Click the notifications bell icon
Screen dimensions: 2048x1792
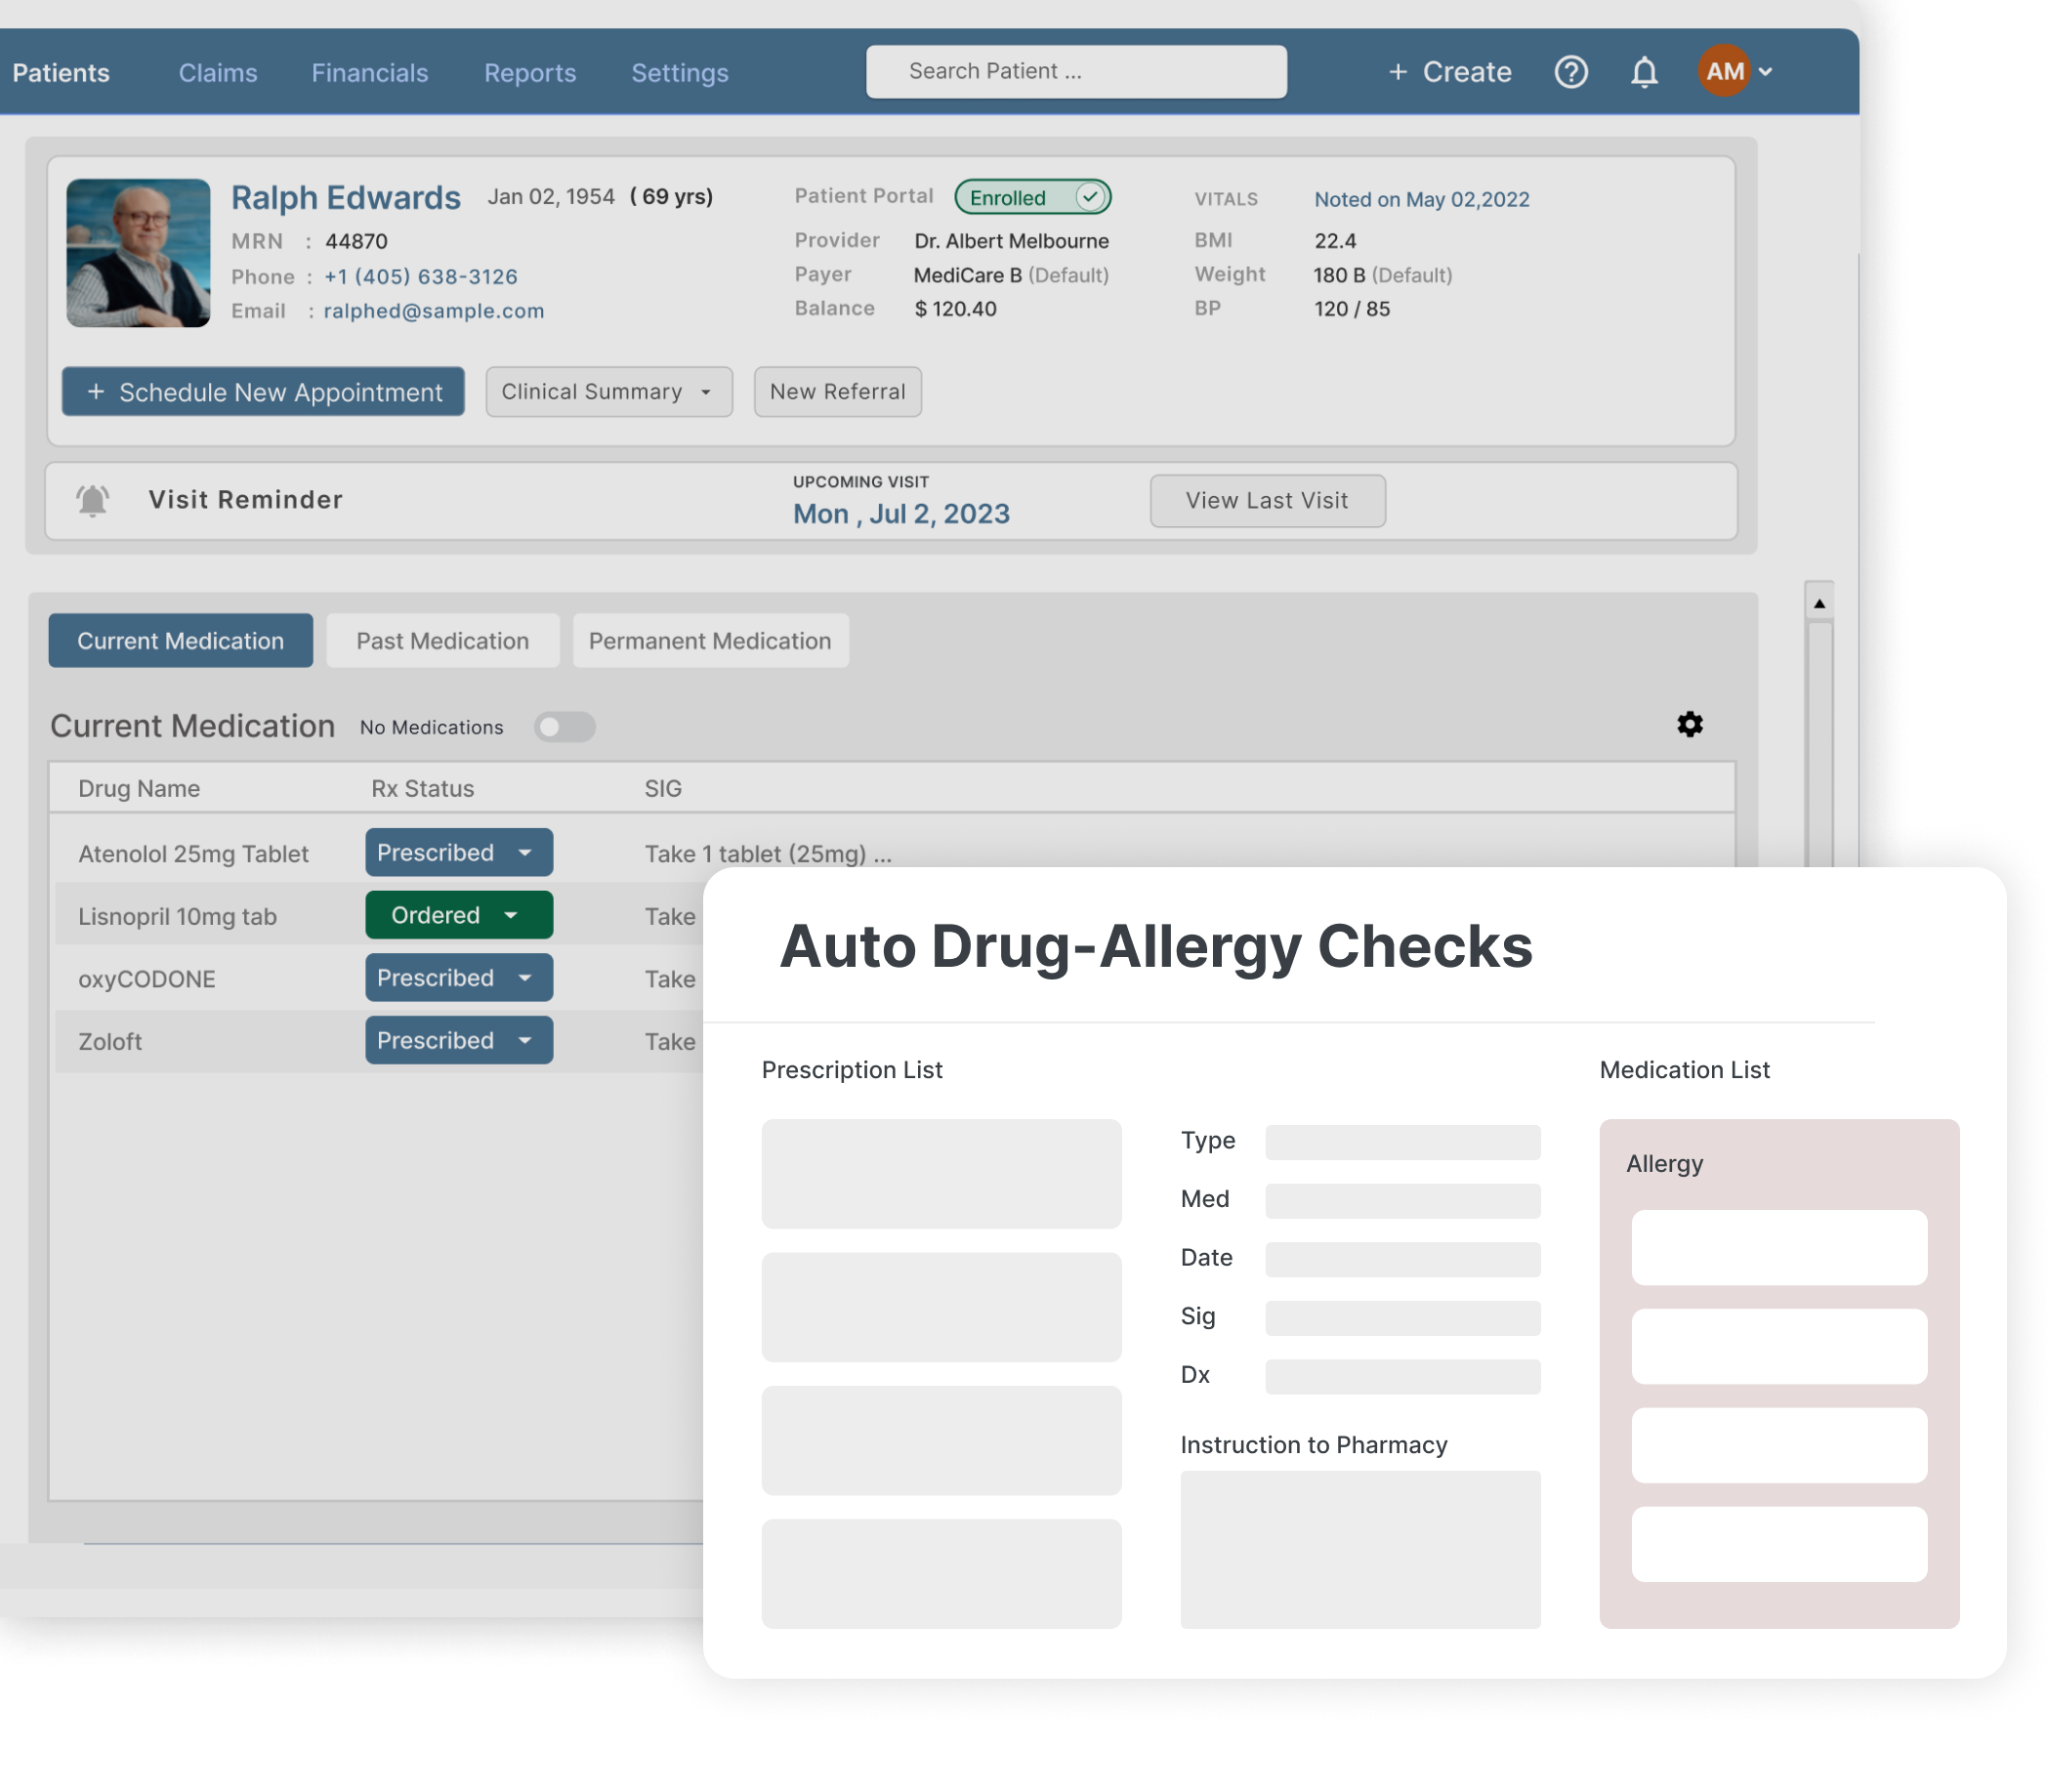point(1644,72)
